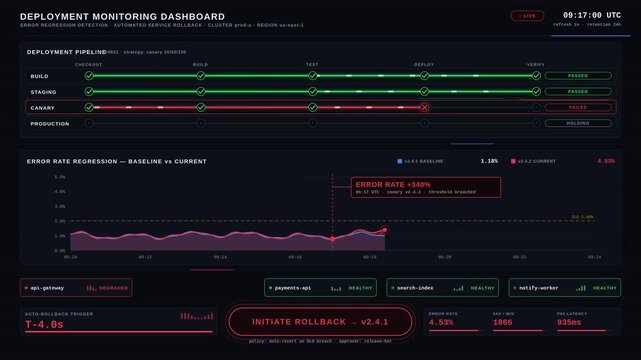The width and height of the screenshot is (641, 360).
Task: Click the STAGING pipeline row label
Action: pyautogui.click(x=43, y=92)
